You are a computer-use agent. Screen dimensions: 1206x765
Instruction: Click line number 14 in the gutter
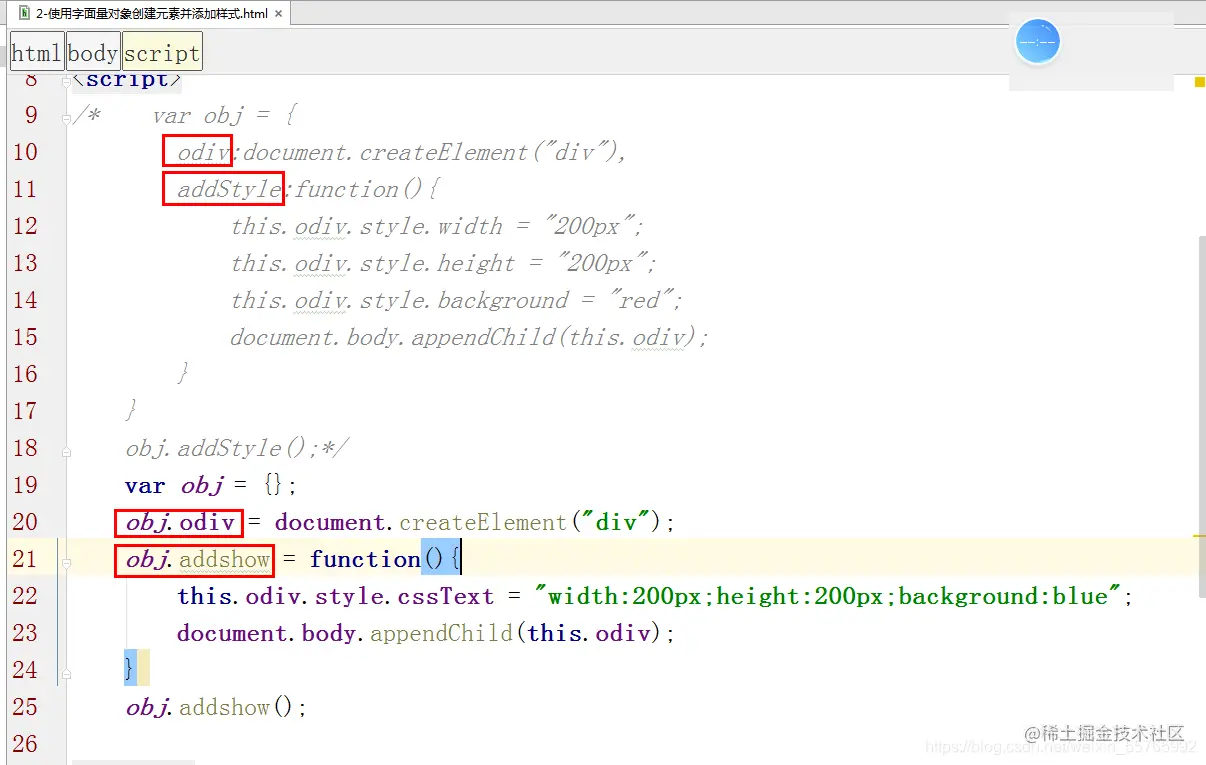pos(25,300)
